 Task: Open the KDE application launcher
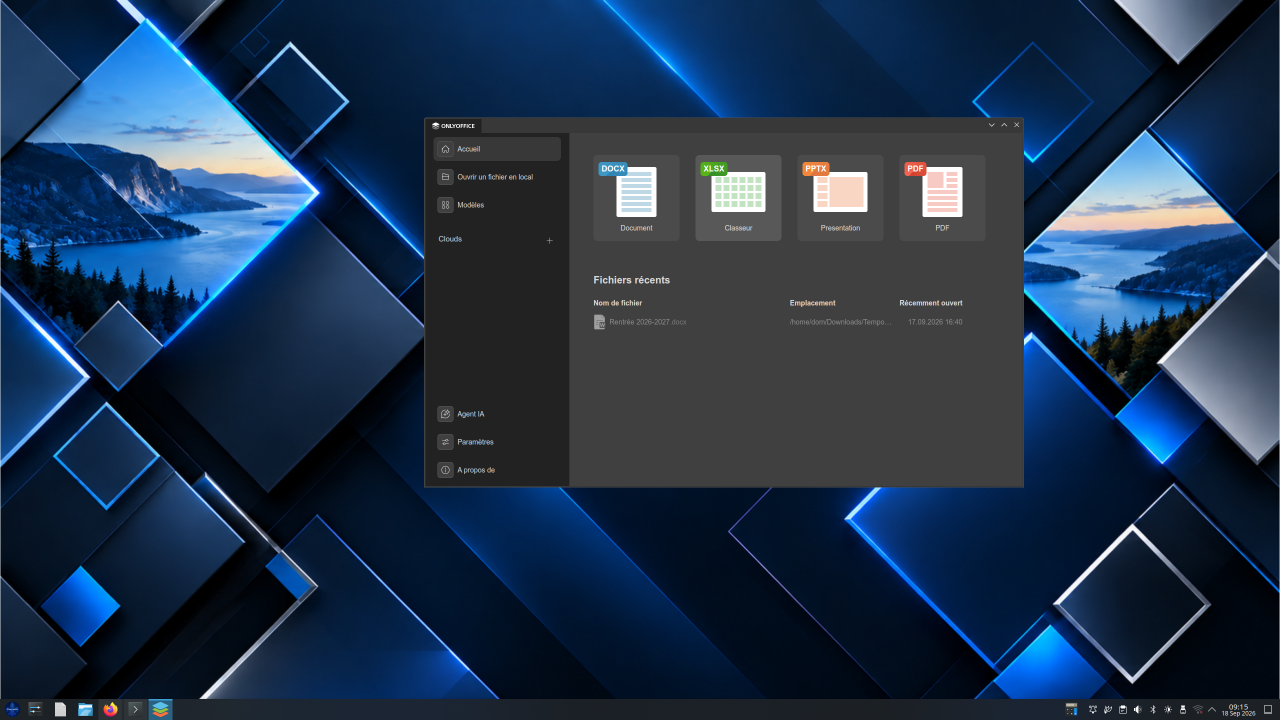tap(12, 709)
